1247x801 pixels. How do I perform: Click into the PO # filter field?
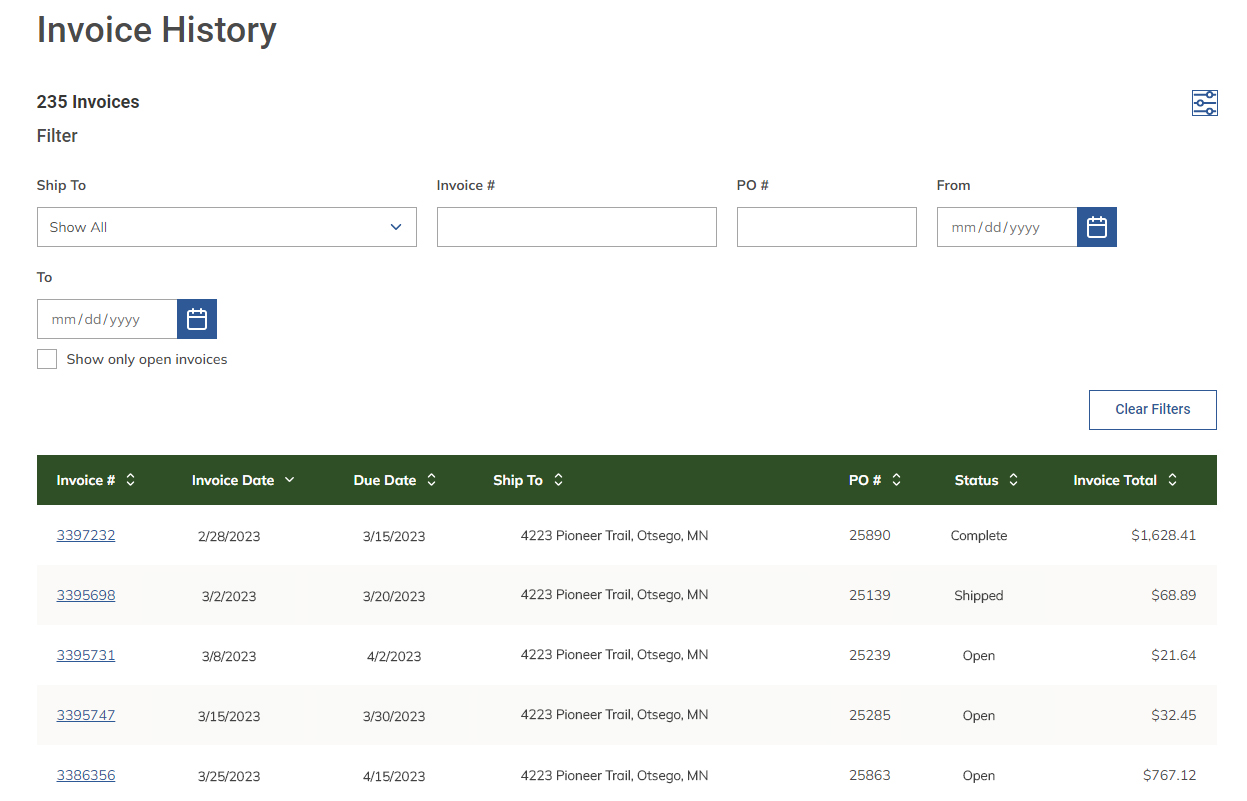tap(826, 227)
